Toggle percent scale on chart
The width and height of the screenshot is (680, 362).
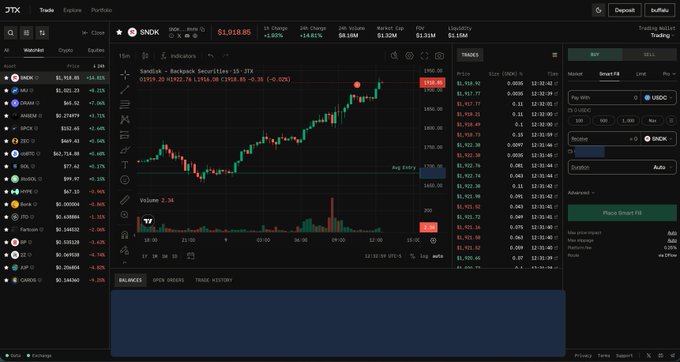pos(412,256)
